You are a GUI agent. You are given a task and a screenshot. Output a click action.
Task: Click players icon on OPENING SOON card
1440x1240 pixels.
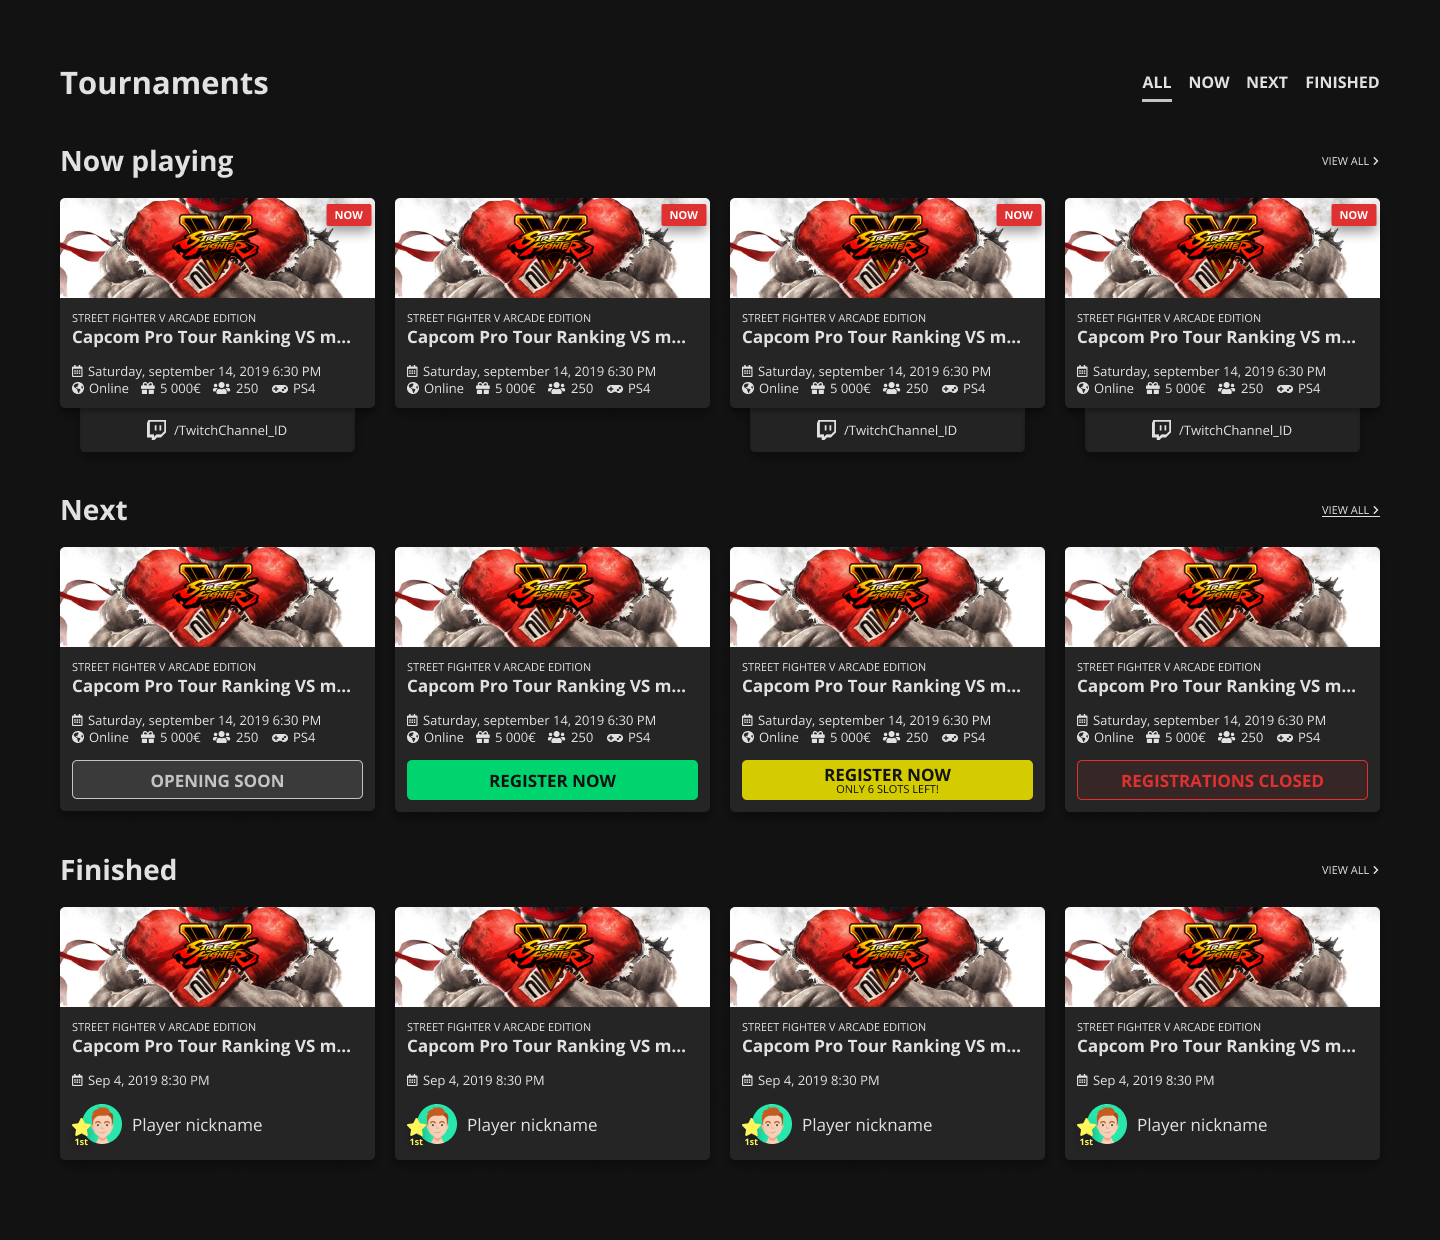(x=222, y=737)
